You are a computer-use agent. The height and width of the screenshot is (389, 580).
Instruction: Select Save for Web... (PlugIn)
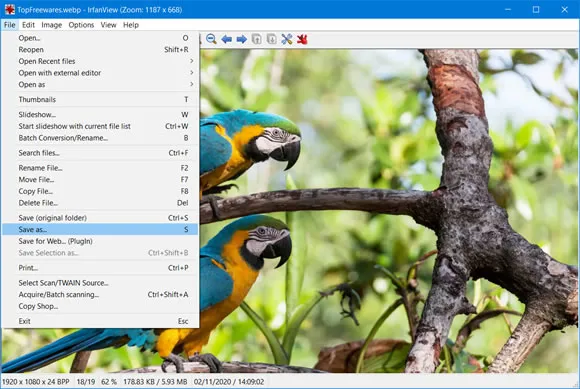tap(100, 241)
